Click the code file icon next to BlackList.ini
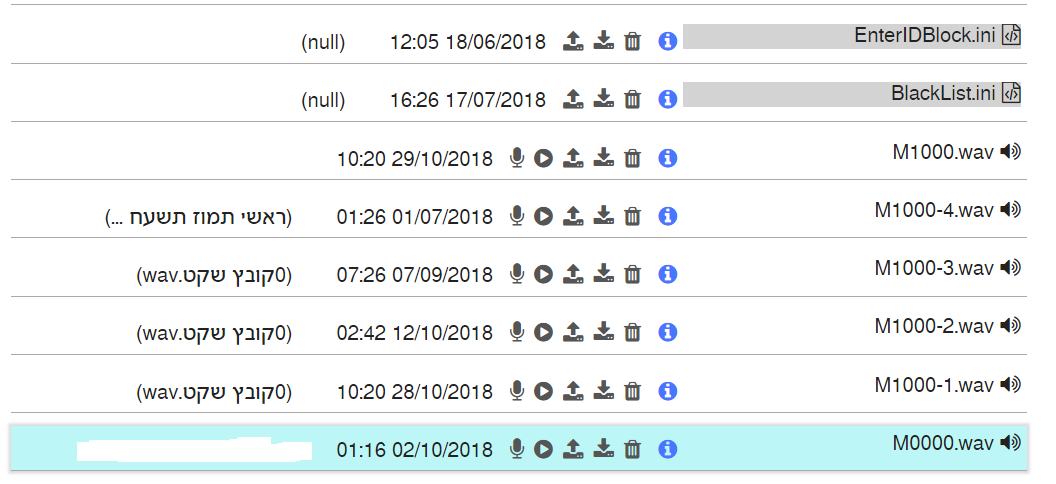This screenshot has width=1056, height=484. click(1011, 93)
